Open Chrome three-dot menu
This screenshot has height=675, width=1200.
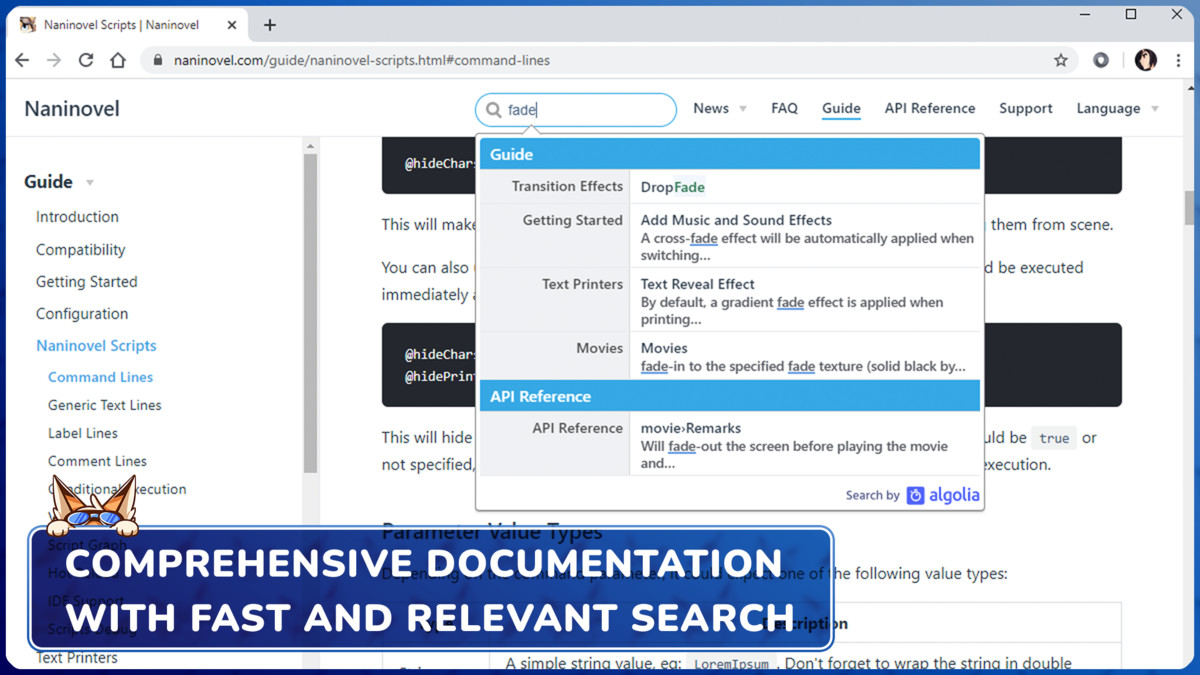[x=1178, y=60]
